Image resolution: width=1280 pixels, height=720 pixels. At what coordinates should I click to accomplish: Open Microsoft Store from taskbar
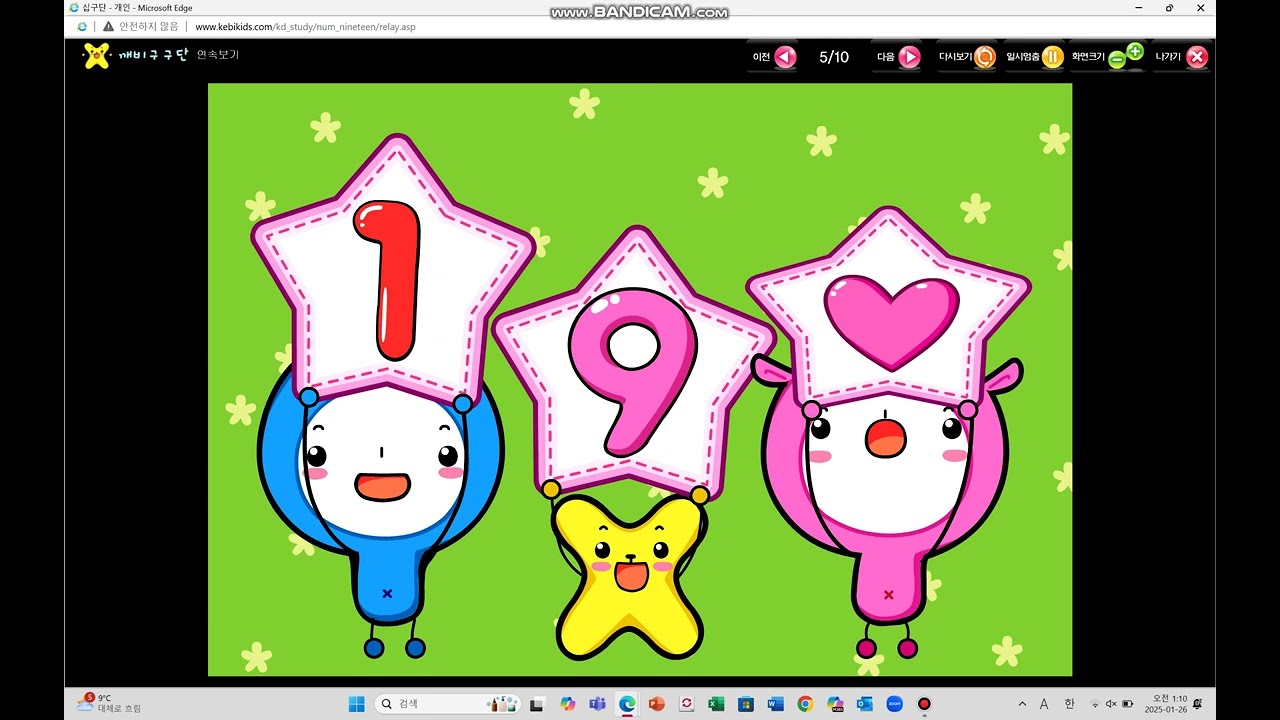pos(745,704)
